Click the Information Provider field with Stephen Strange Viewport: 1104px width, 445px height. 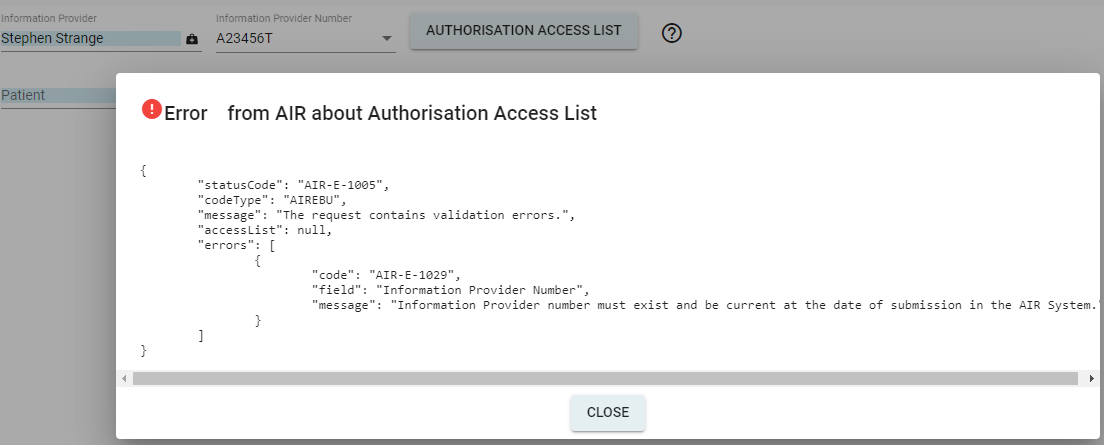click(91, 39)
